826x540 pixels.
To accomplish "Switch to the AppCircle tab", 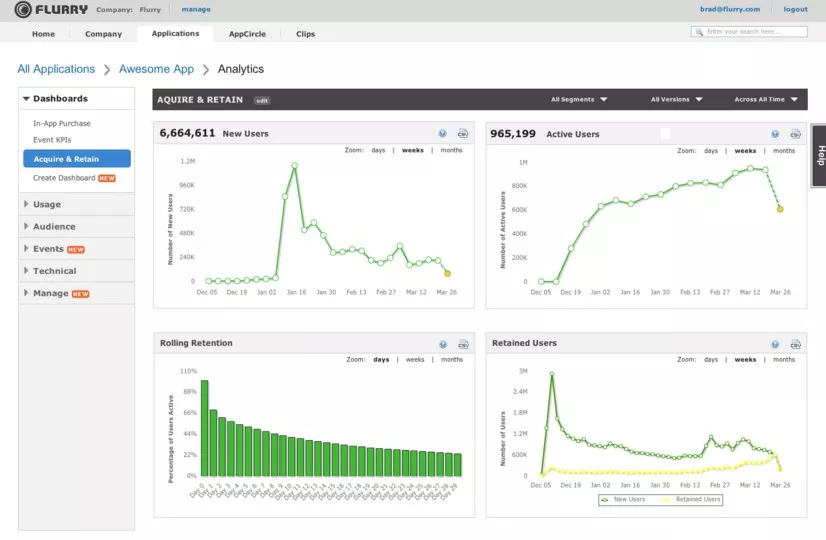I will (247, 34).
